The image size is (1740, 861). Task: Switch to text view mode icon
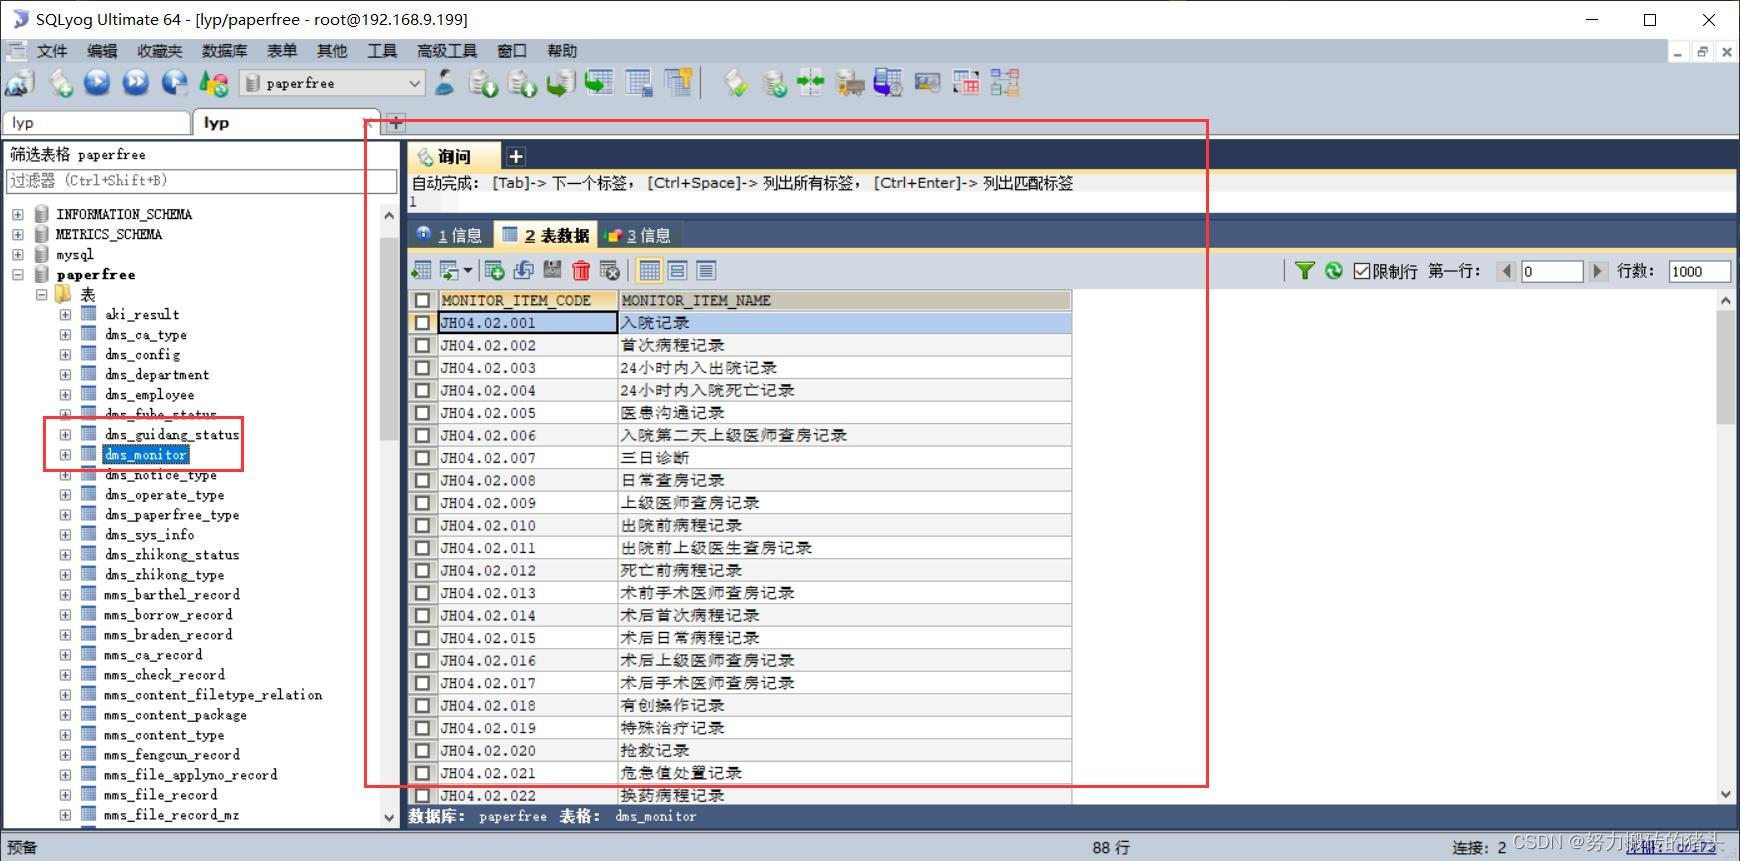(706, 270)
